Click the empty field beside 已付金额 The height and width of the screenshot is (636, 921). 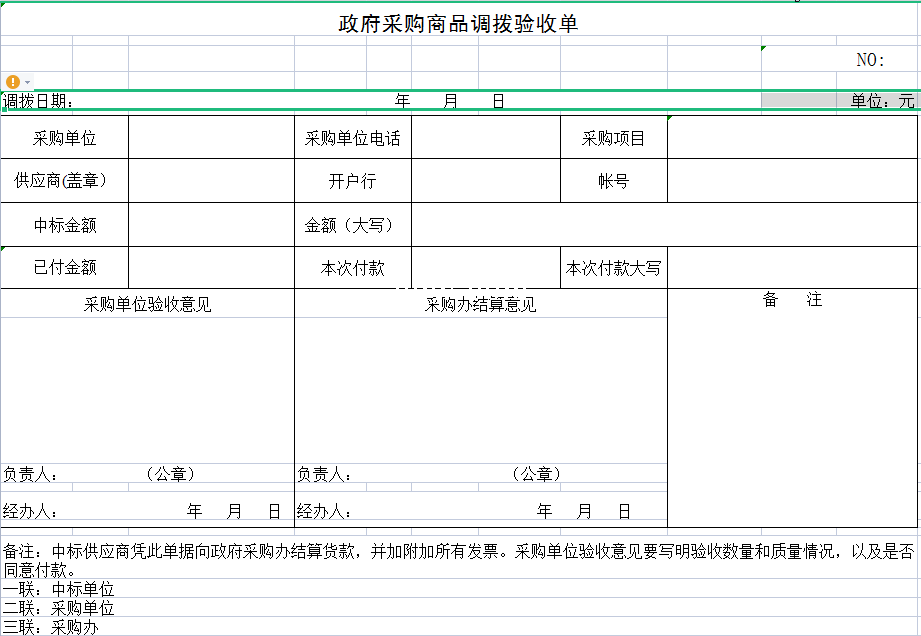coord(211,268)
